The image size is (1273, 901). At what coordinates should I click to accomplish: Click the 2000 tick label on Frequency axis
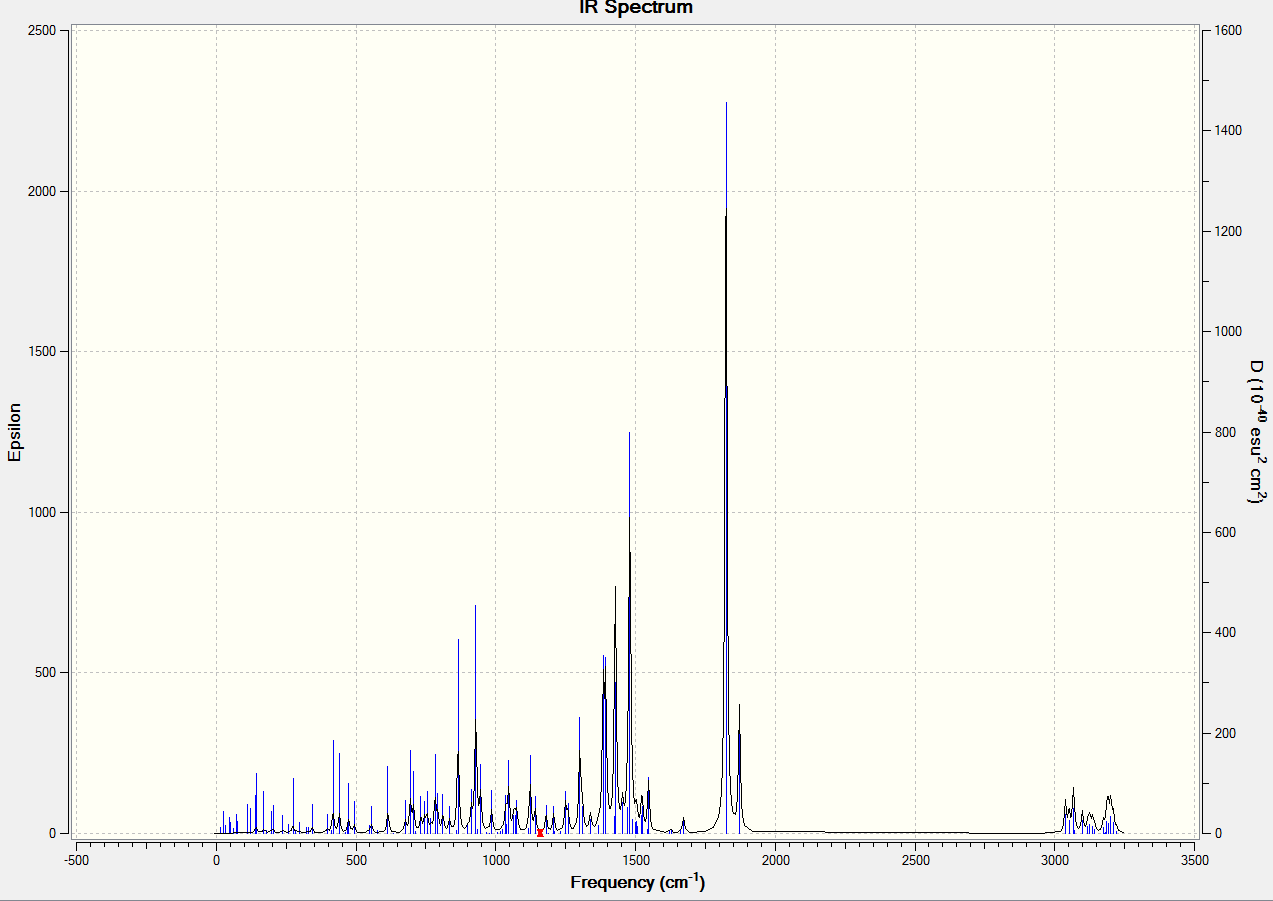pyautogui.click(x=775, y=859)
